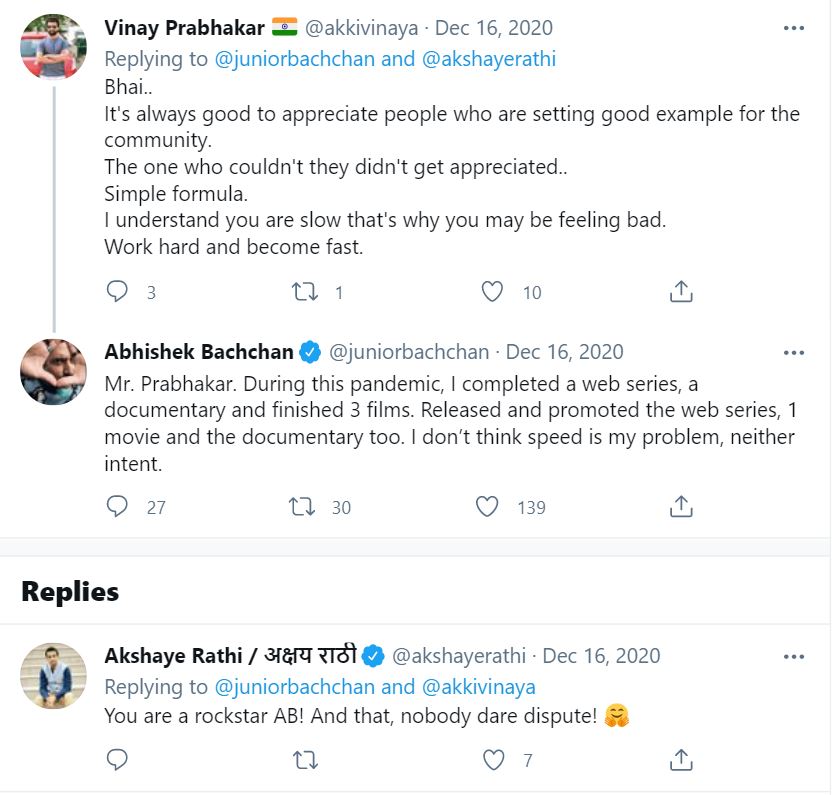Retweet Vinay Prabhakar's tweet
This screenshot has height=795, width=835.
coord(304,291)
